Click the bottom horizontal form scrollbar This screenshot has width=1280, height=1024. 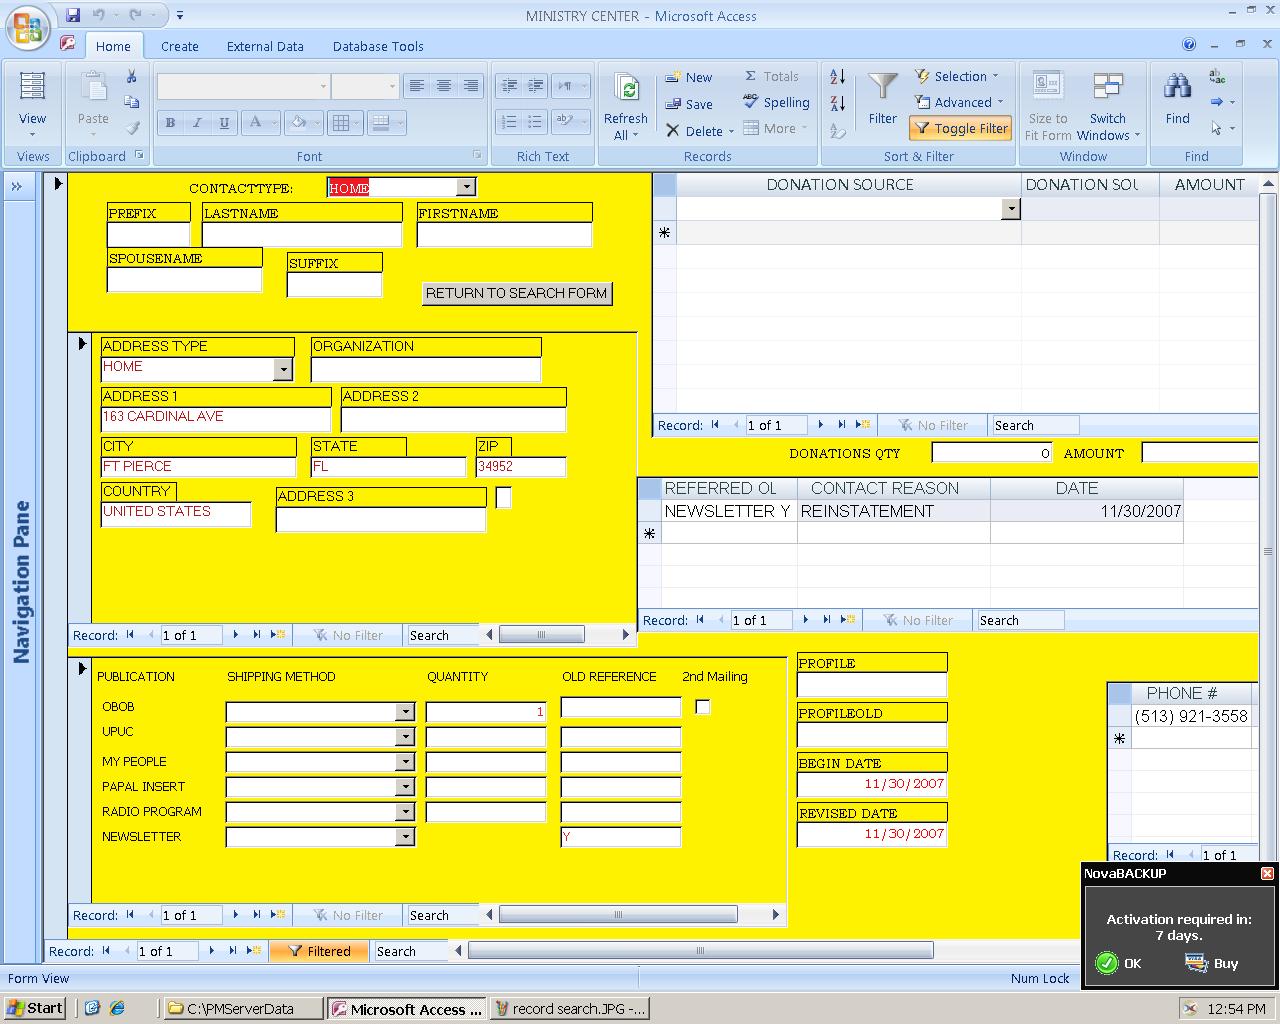pyautogui.click(x=700, y=951)
